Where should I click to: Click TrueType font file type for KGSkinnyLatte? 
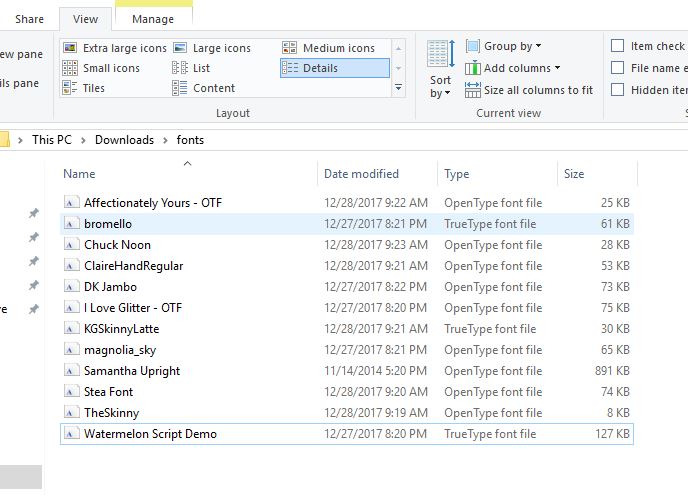click(x=490, y=329)
